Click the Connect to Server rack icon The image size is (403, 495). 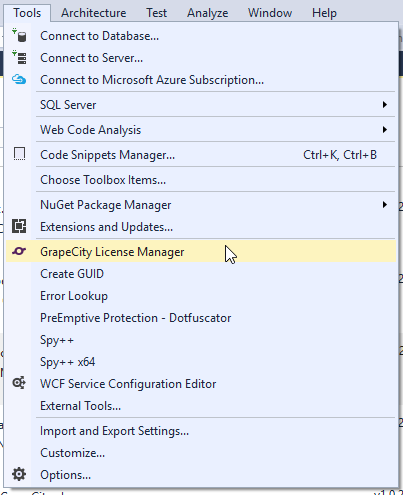(19, 57)
